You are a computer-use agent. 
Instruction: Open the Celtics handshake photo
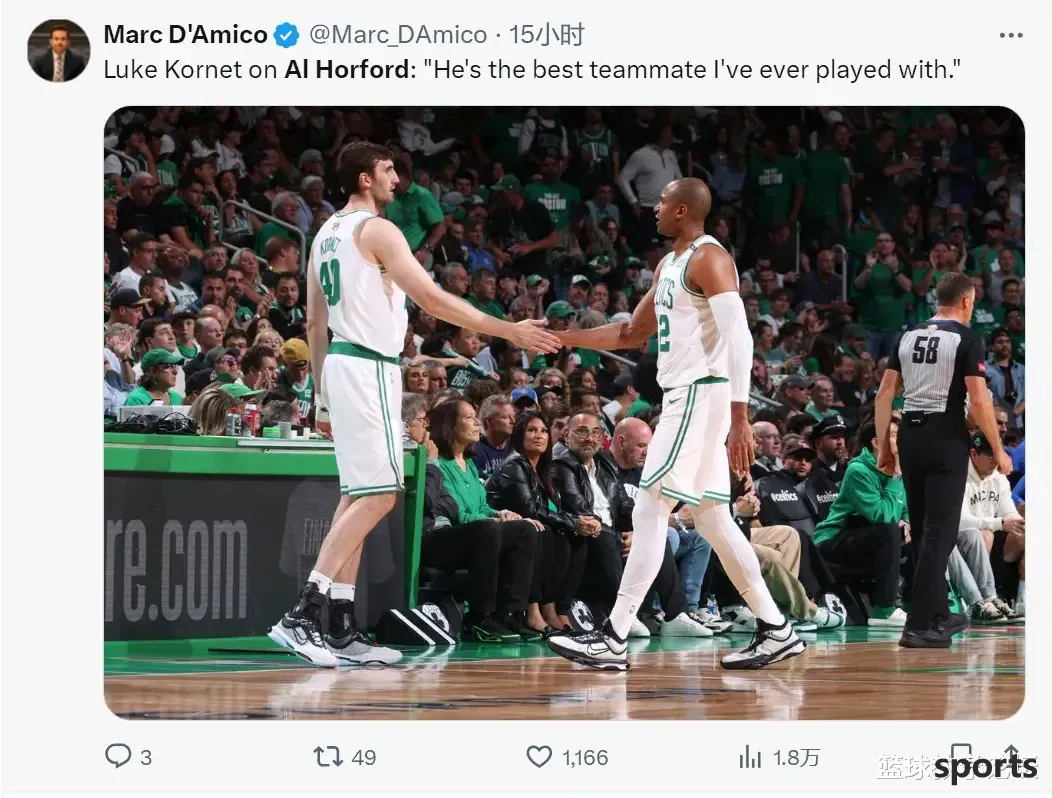coord(564,413)
